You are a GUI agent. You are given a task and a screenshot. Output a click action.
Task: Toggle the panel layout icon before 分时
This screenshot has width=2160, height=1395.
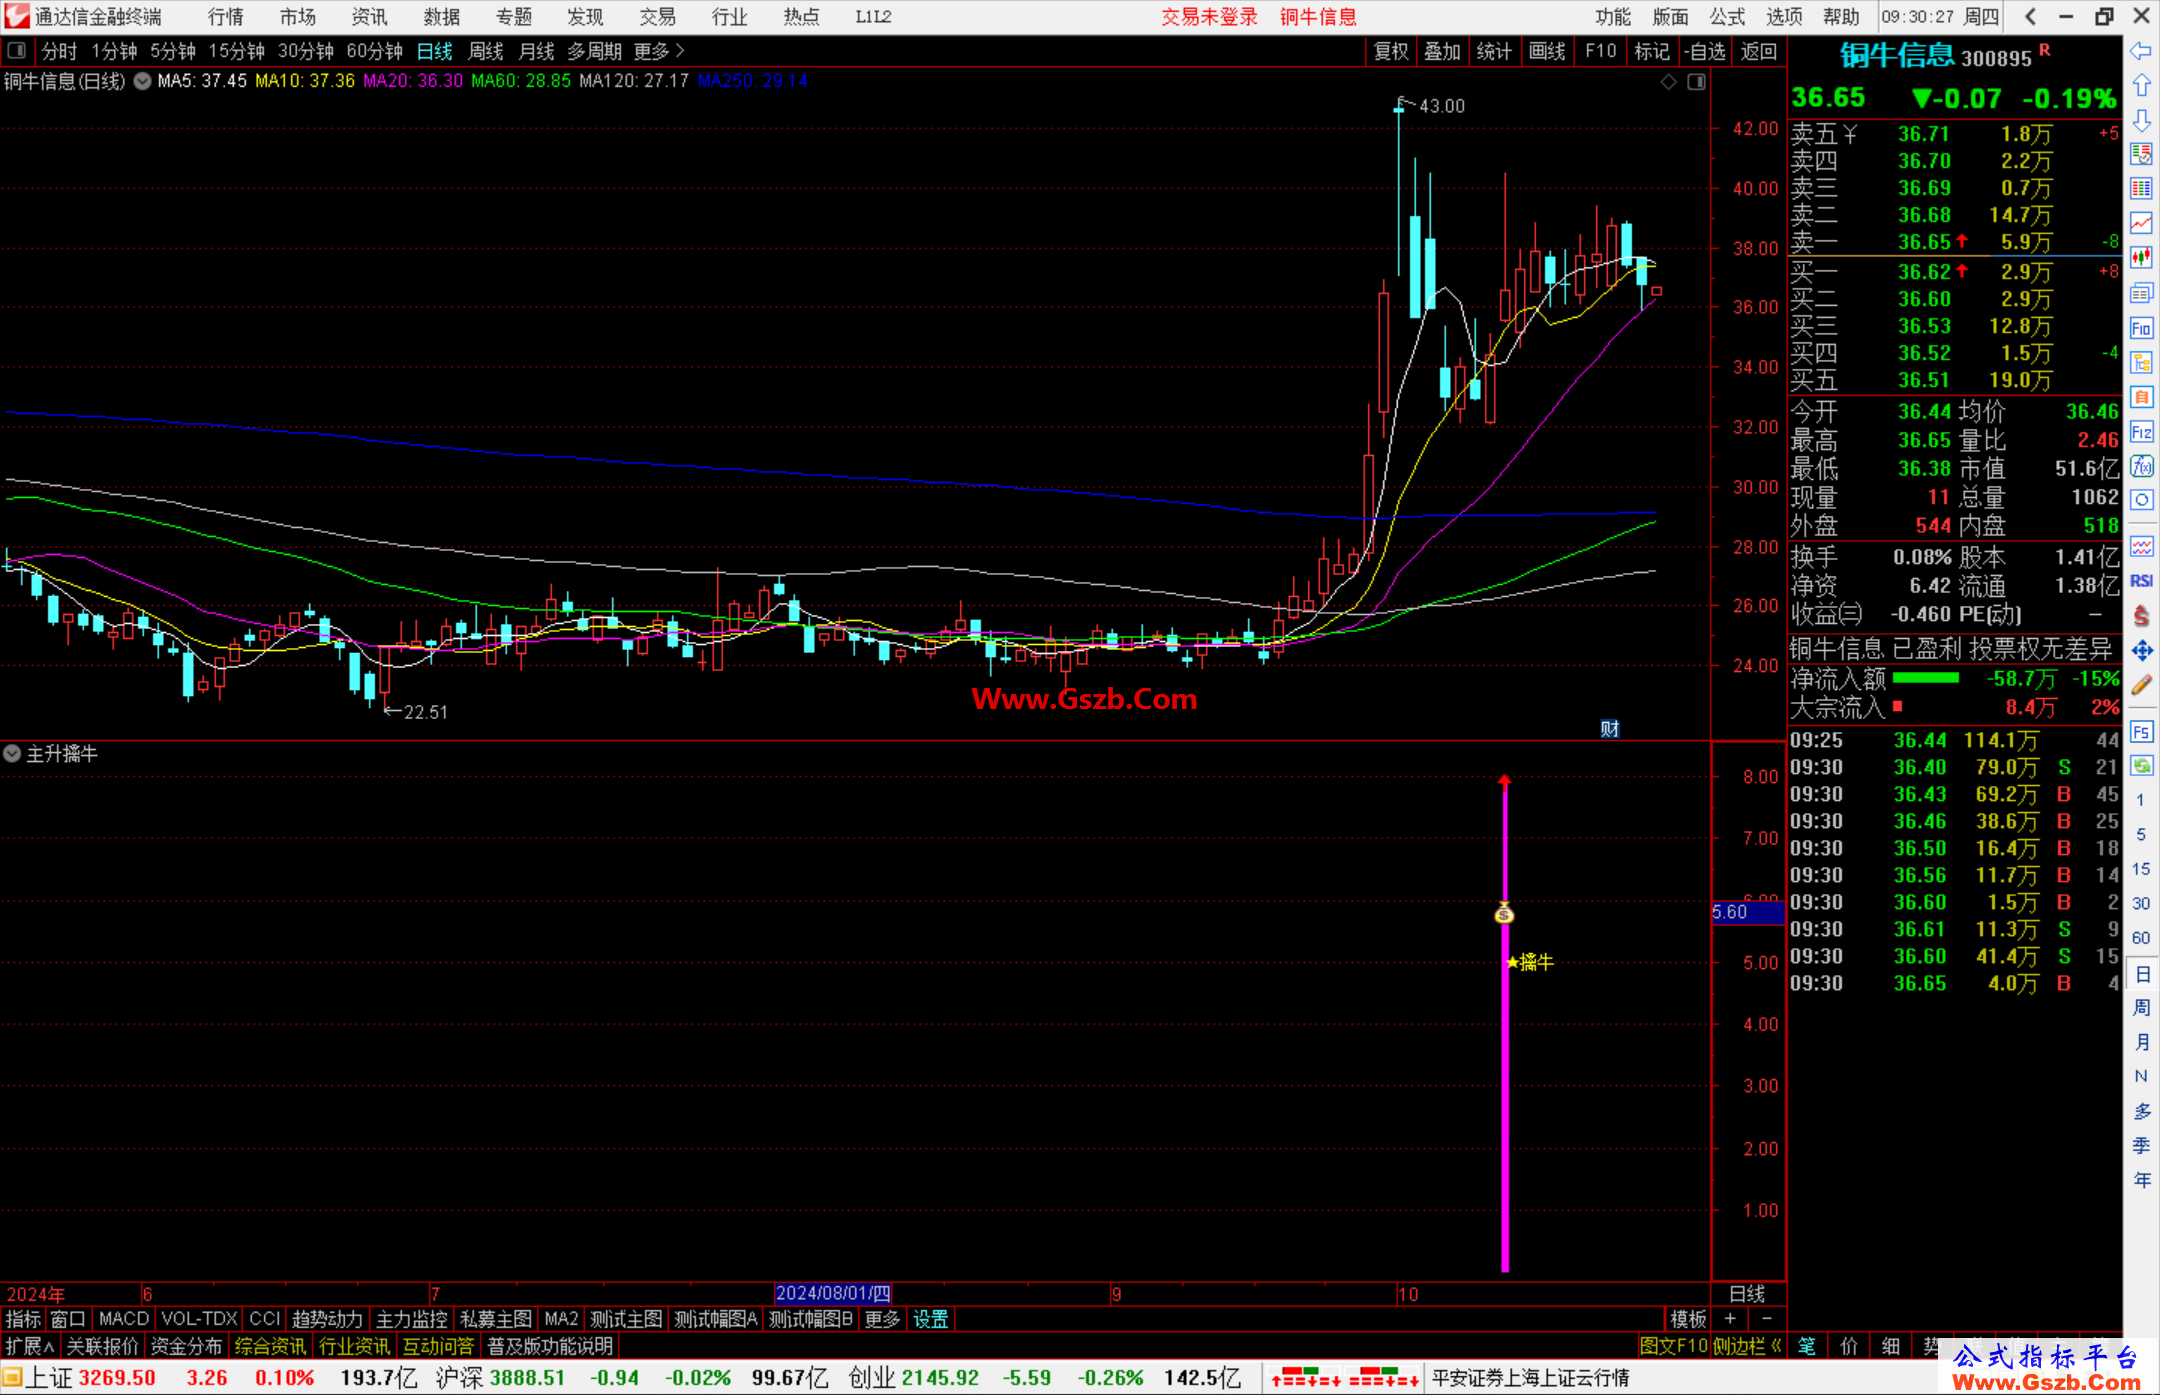16,50
